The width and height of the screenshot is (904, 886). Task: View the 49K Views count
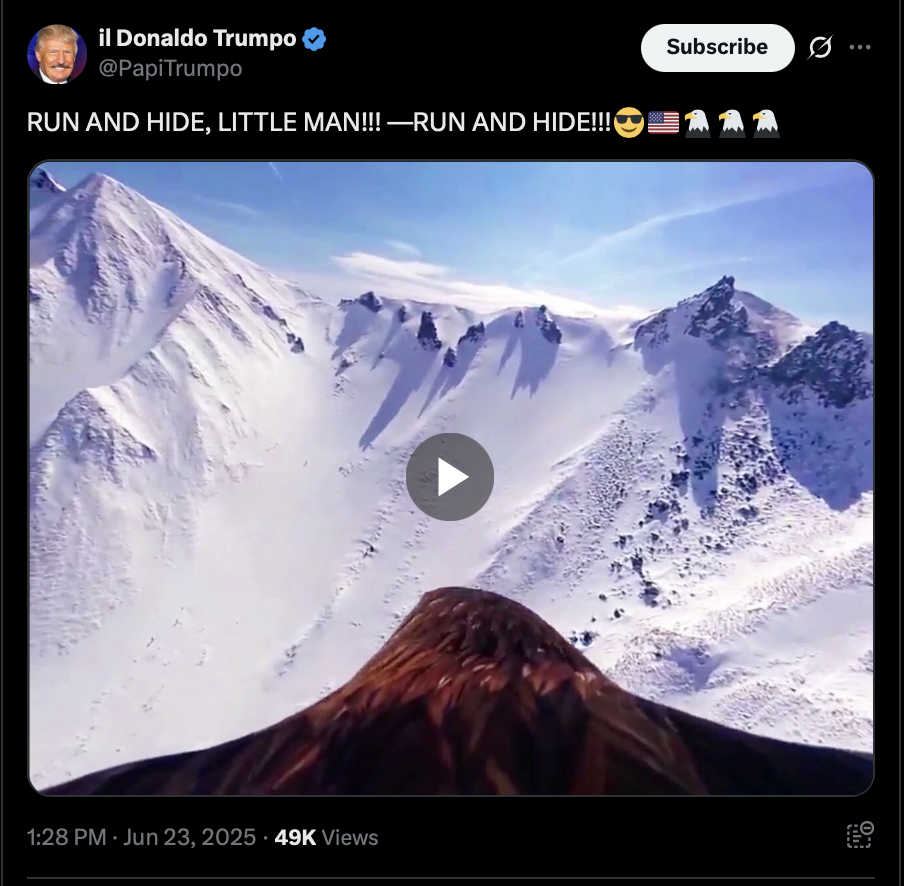(x=326, y=837)
